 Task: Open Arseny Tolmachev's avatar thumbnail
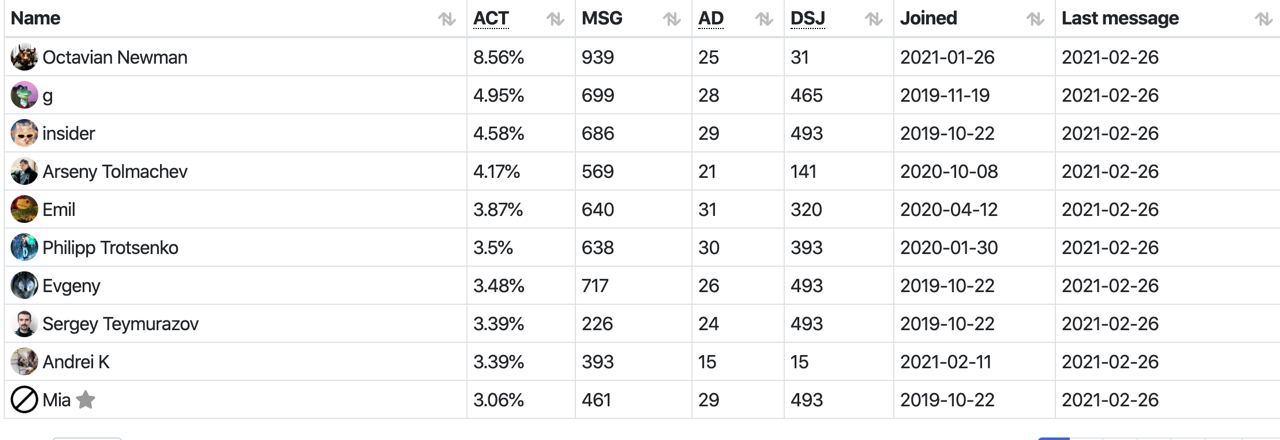pyautogui.click(x=24, y=171)
